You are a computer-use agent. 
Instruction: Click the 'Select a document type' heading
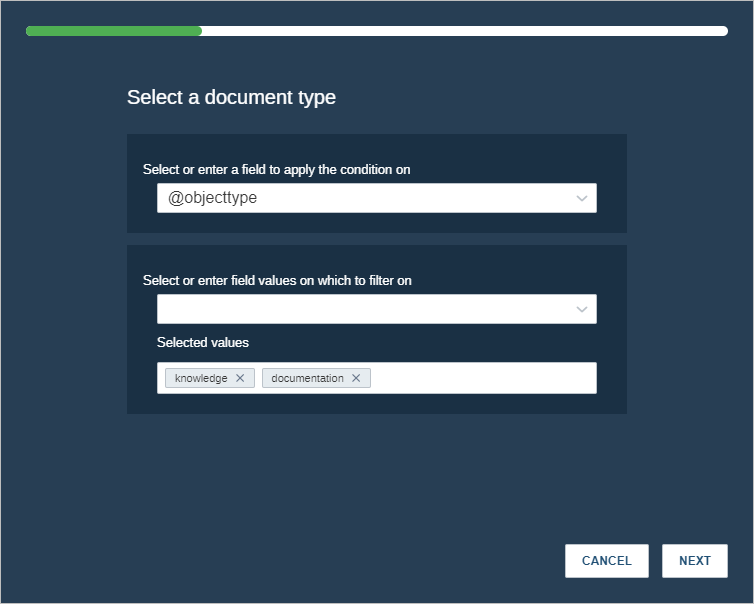[x=231, y=97]
